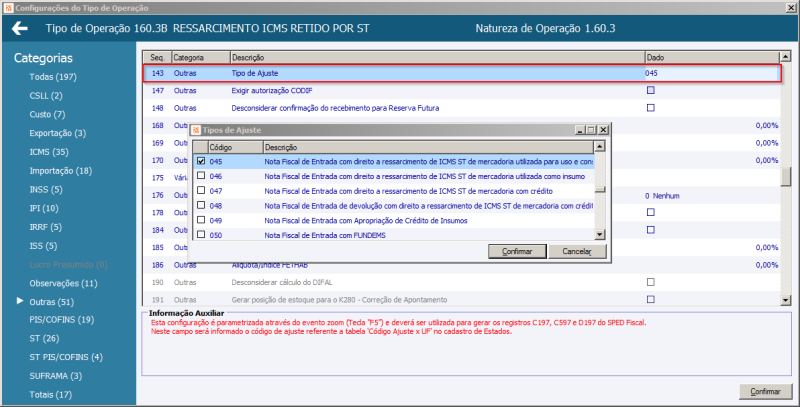Check the box for code 048
Image resolution: width=800 pixels, height=407 pixels.
(201, 206)
